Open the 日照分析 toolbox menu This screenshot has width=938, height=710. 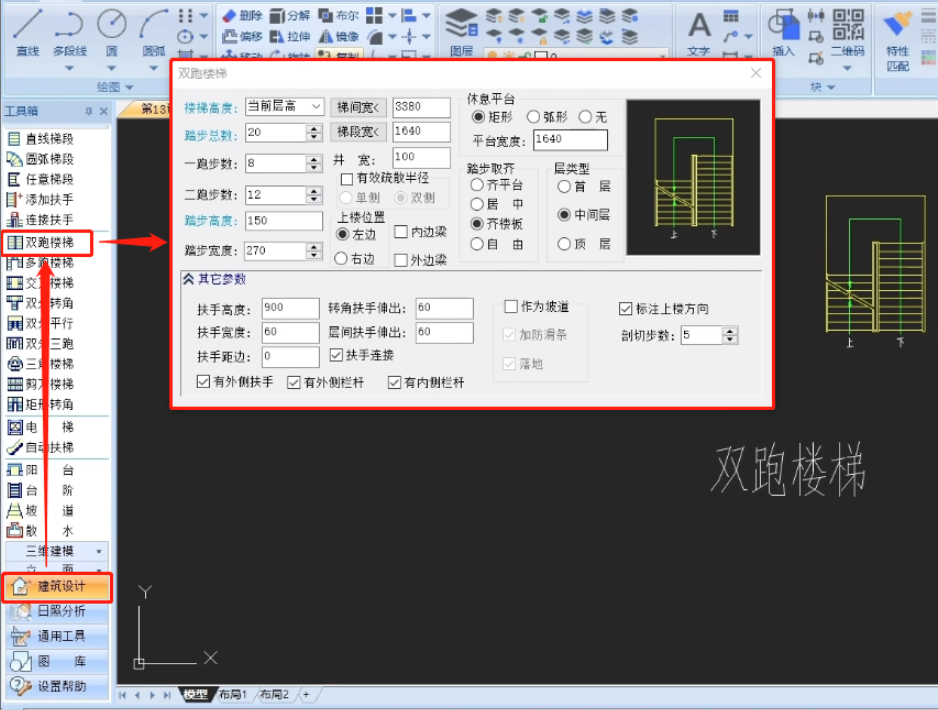point(57,611)
